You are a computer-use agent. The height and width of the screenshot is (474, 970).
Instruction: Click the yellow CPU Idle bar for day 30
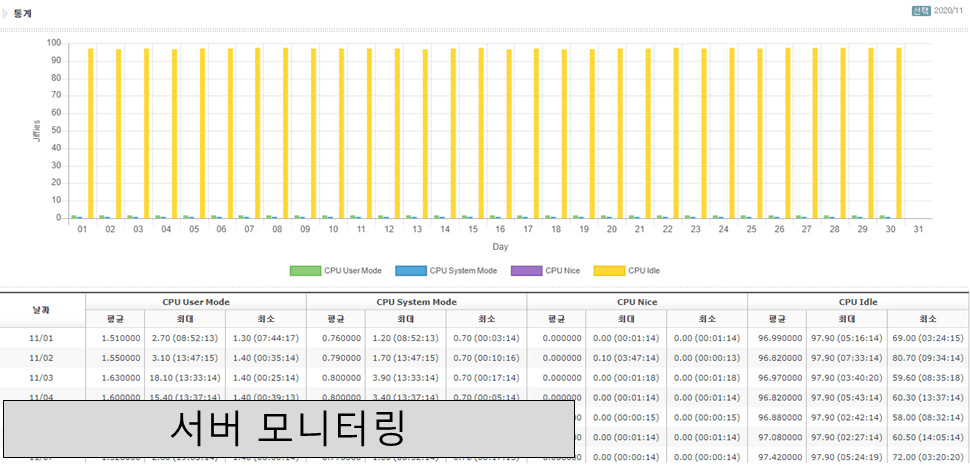pos(899,132)
